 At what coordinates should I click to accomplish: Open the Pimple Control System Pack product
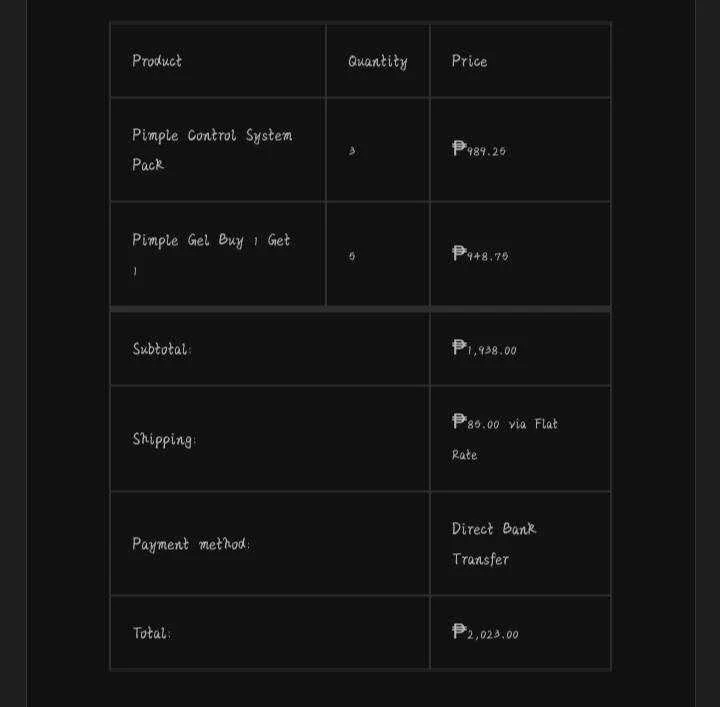(212, 150)
